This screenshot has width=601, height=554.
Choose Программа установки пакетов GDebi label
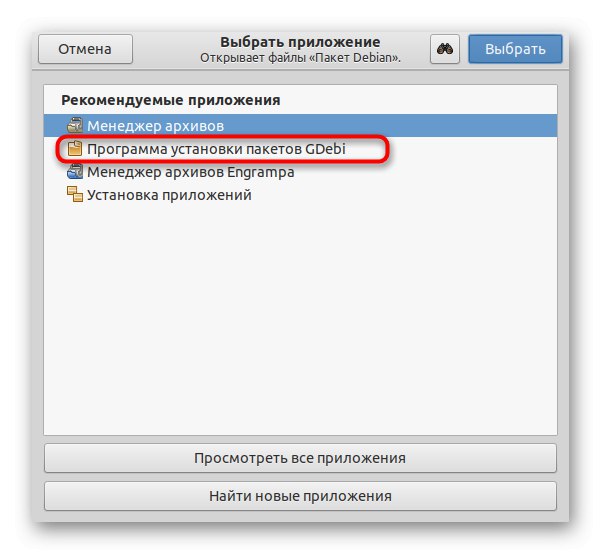coord(216,149)
